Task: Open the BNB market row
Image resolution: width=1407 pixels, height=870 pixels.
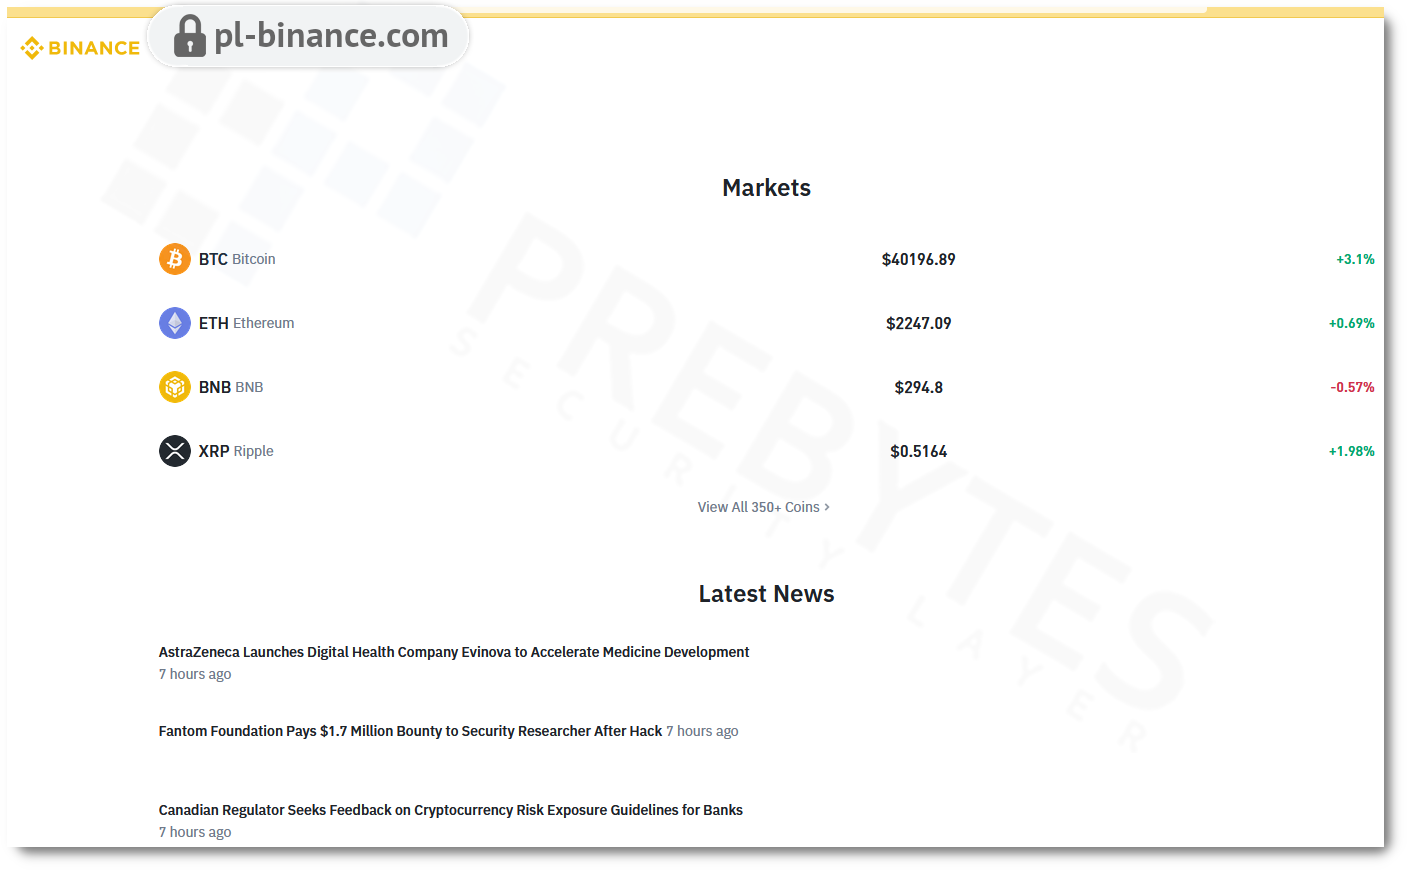Action: click(x=767, y=387)
